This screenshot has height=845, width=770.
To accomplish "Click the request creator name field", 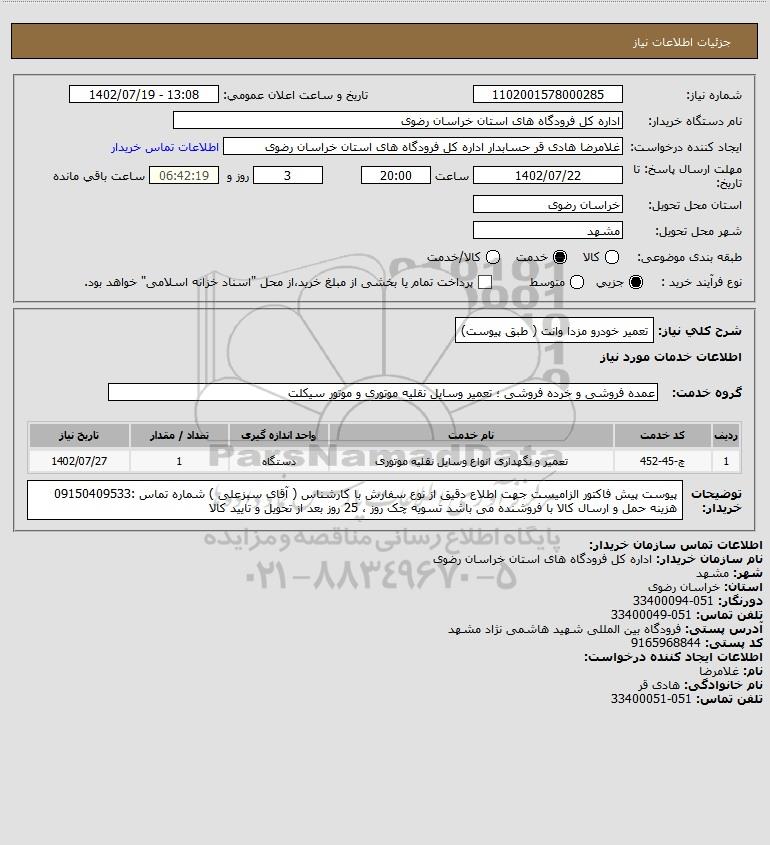I will (x=423, y=147).
